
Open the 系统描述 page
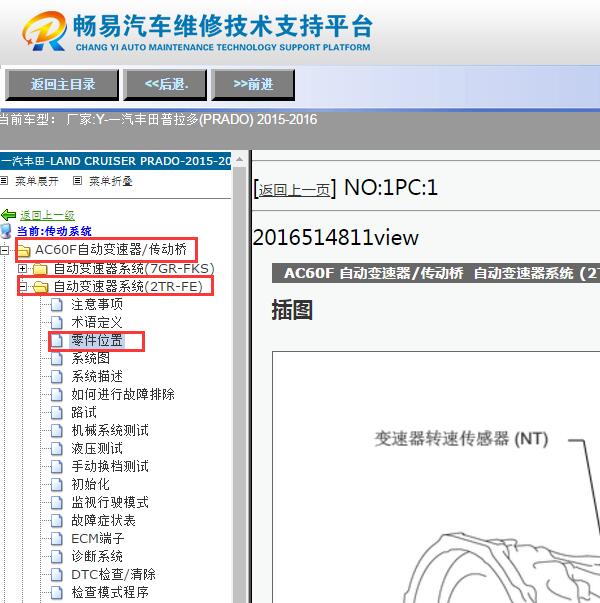[97, 376]
